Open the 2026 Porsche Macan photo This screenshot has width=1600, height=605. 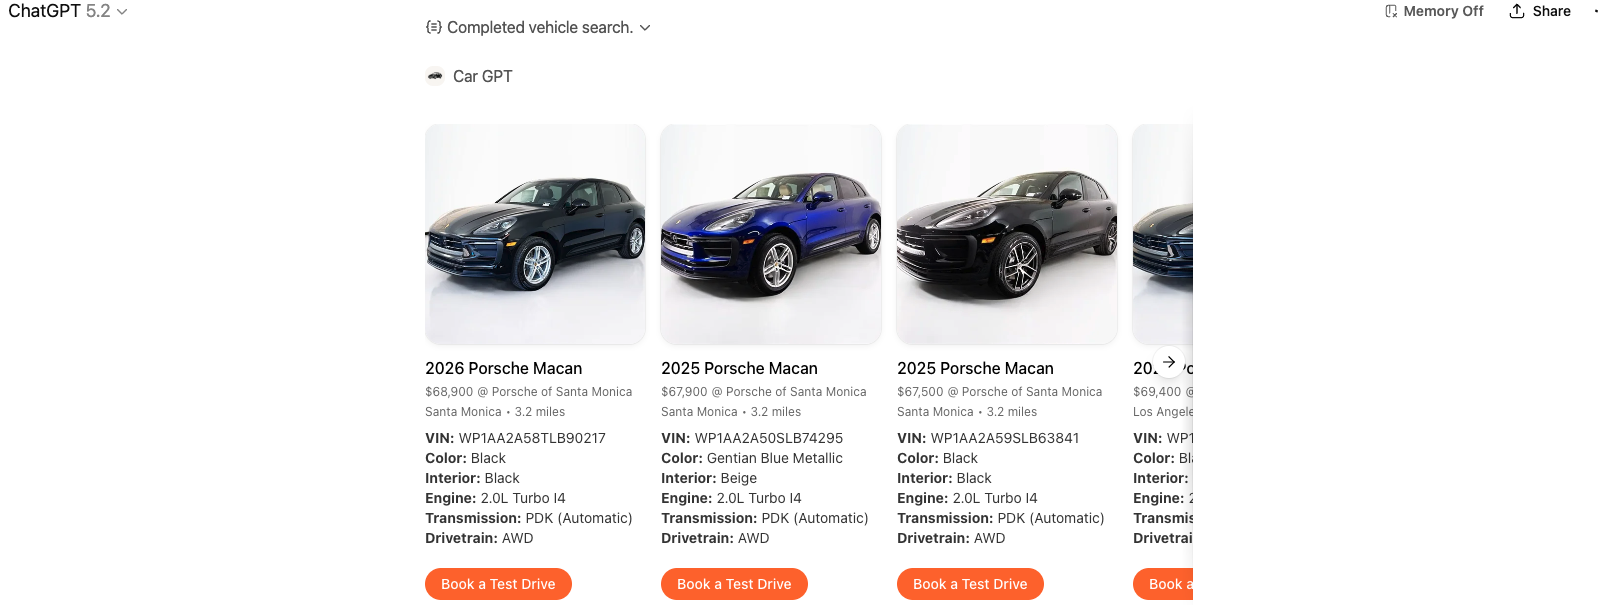535,234
